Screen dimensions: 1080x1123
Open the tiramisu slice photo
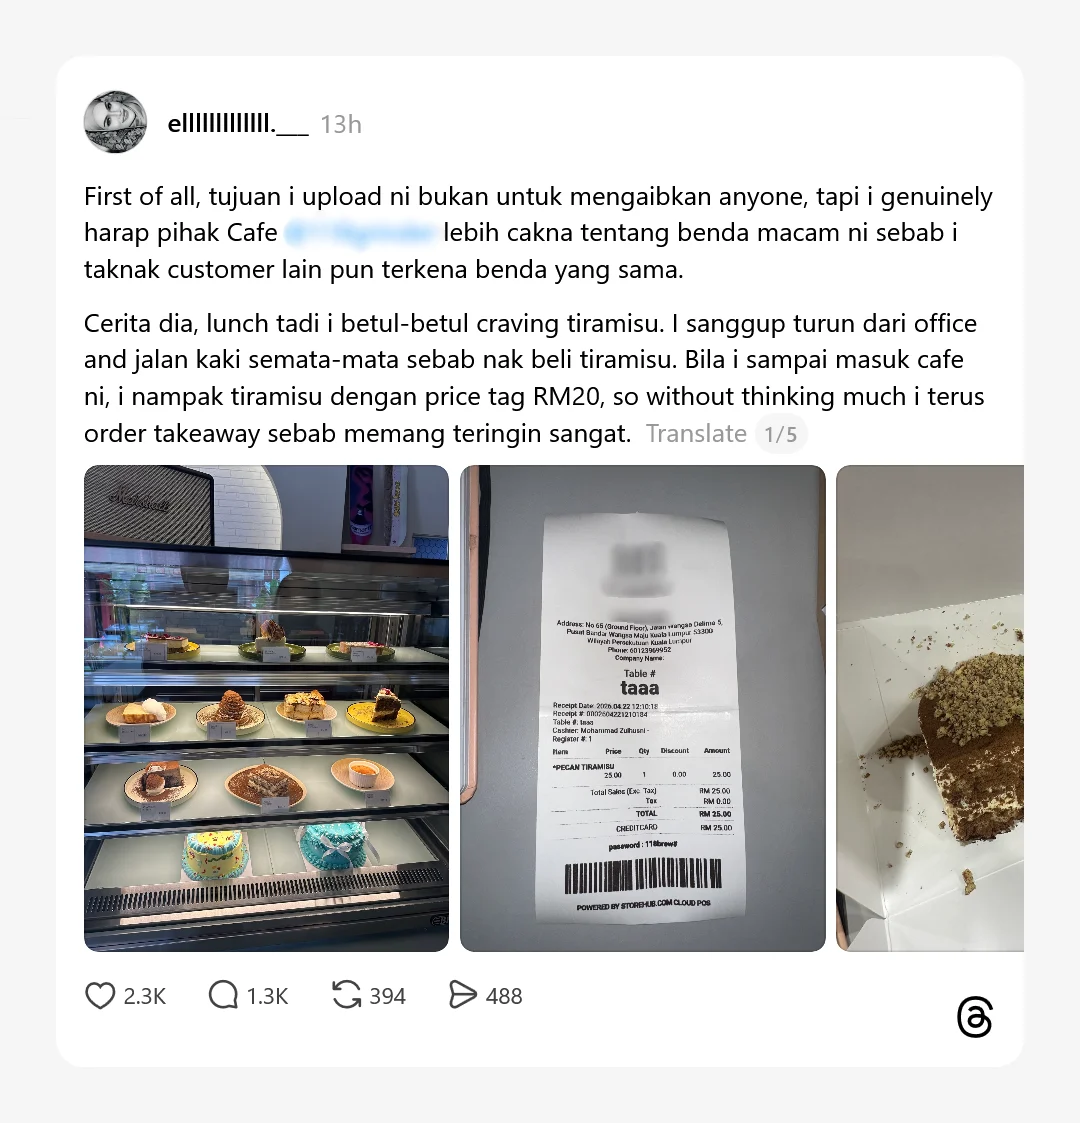pos(930,708)
